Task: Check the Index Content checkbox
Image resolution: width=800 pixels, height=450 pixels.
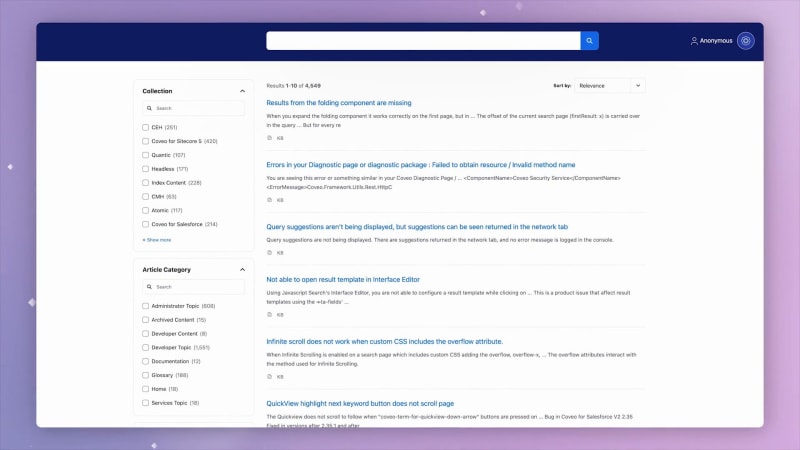Action: point(145,182)
